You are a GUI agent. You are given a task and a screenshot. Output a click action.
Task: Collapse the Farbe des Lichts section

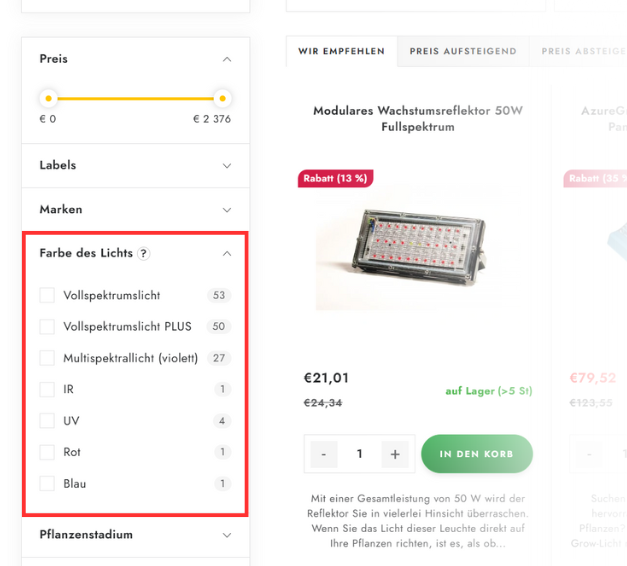[x=227, y=254]
